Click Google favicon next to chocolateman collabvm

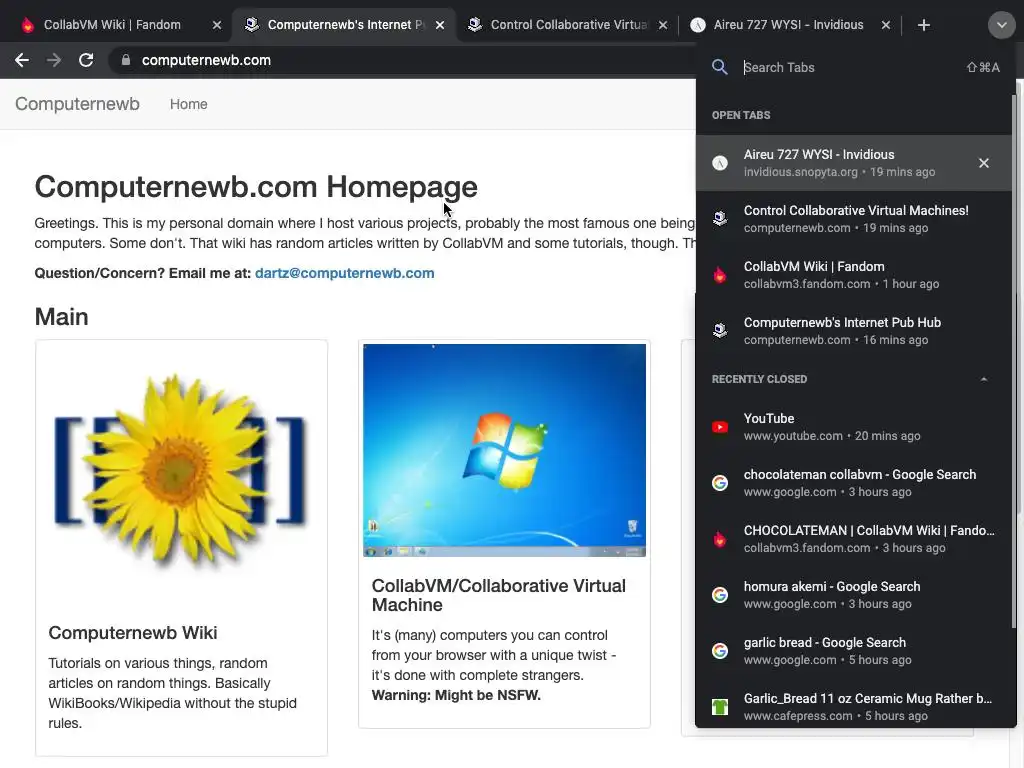(720, 483)
